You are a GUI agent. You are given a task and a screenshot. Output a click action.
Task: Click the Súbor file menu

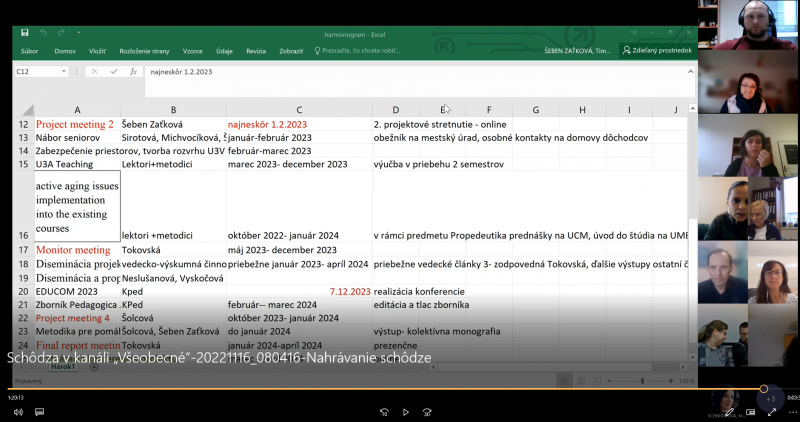click(x=30, y=50)
